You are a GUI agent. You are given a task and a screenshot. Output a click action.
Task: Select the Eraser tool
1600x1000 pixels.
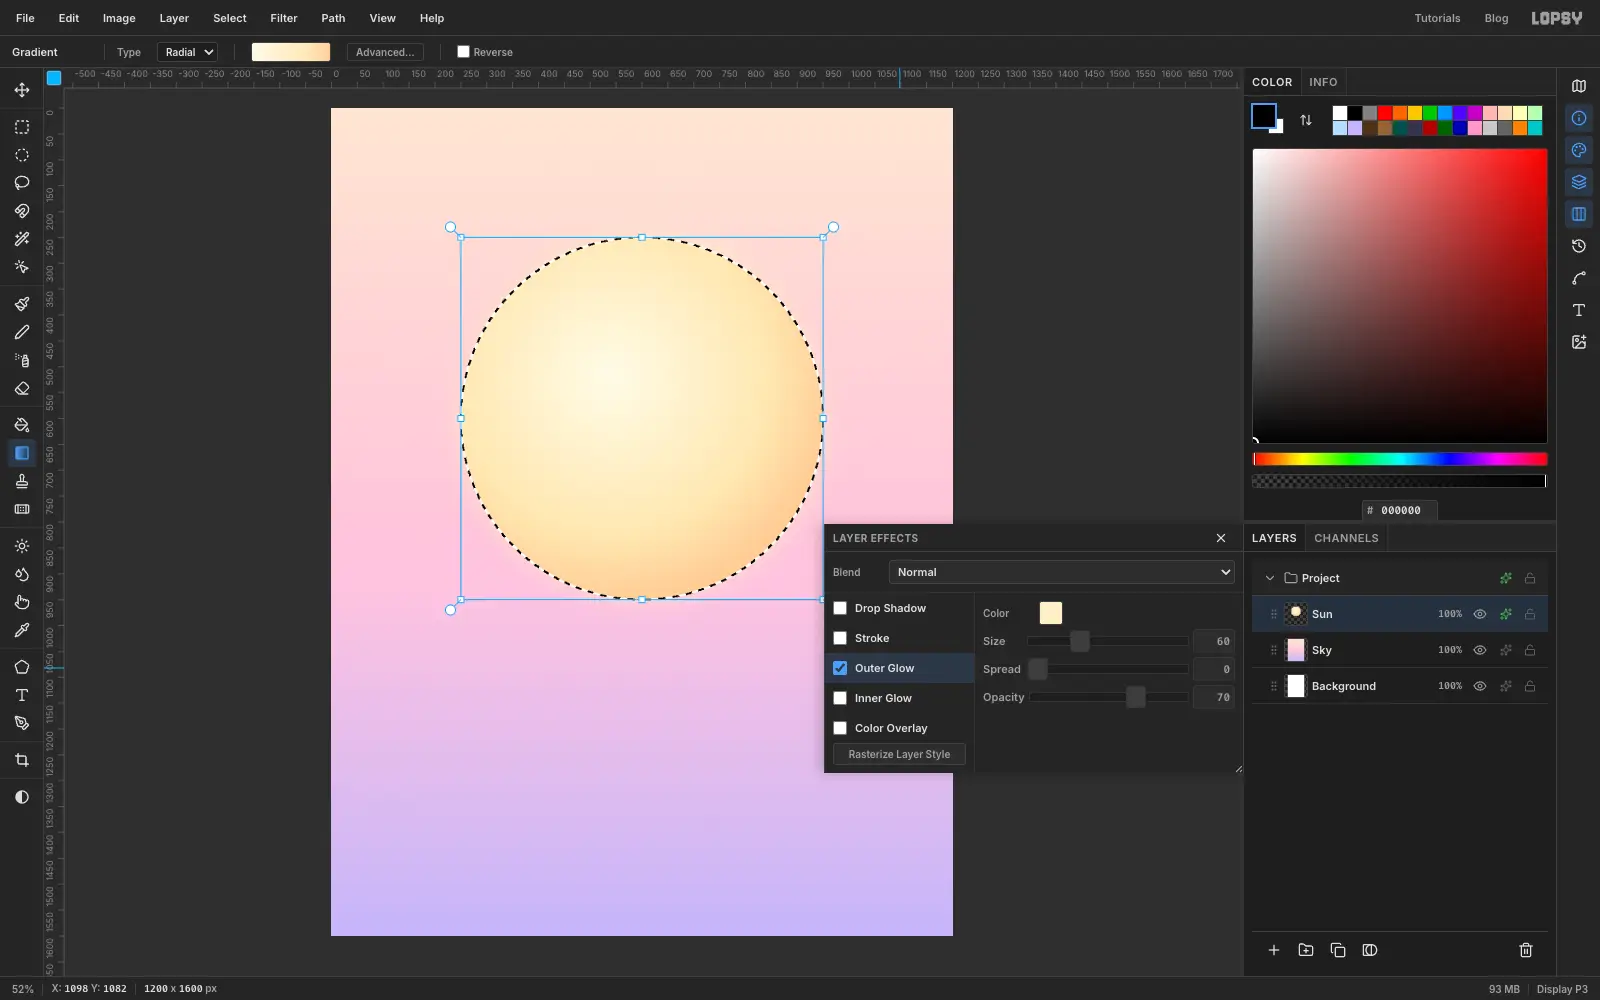(x=22, y=388)
